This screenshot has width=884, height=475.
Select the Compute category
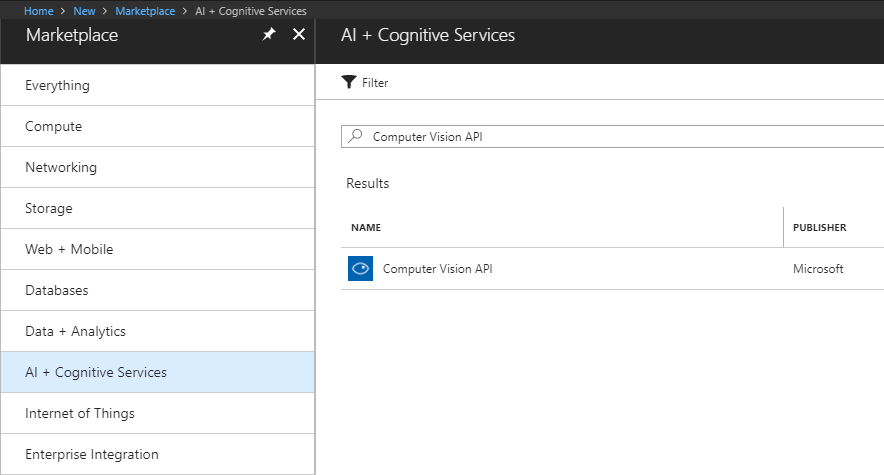[54, 127]
